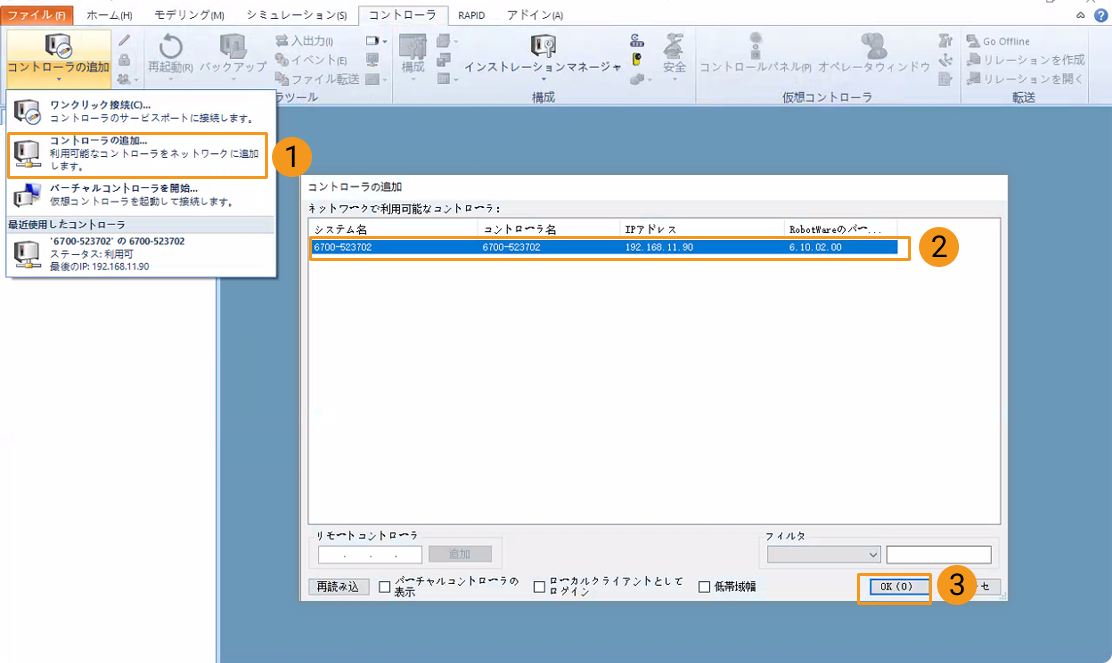This screenshot has height=663, width=1112.
Task: Open the help question mark icon
Action: (1100, 15)
